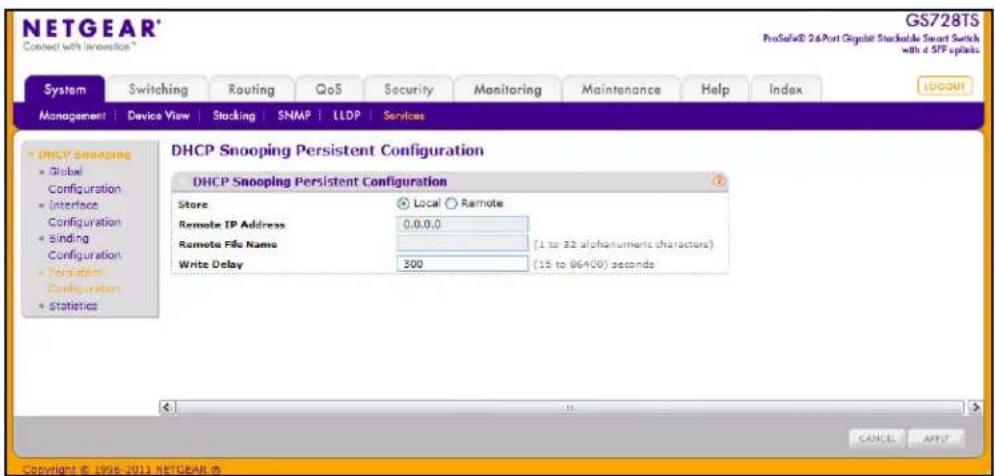Open the Management submenu

(x=70, y=116)
